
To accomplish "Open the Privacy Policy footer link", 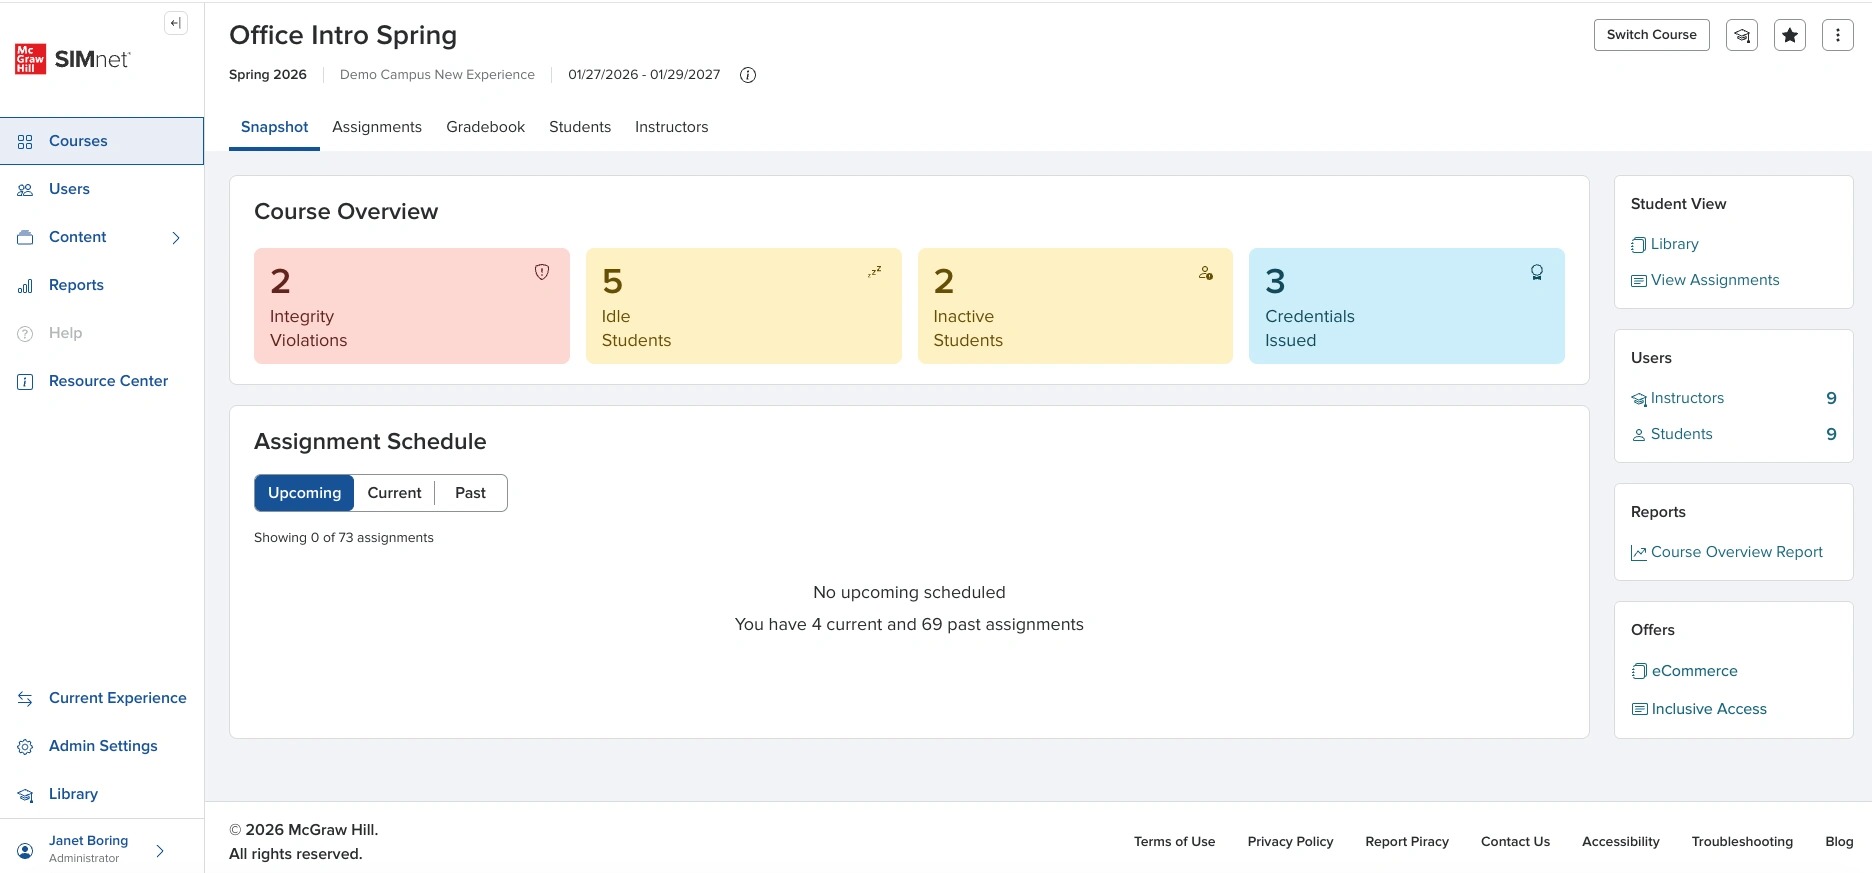I will tap(1290, 842).
